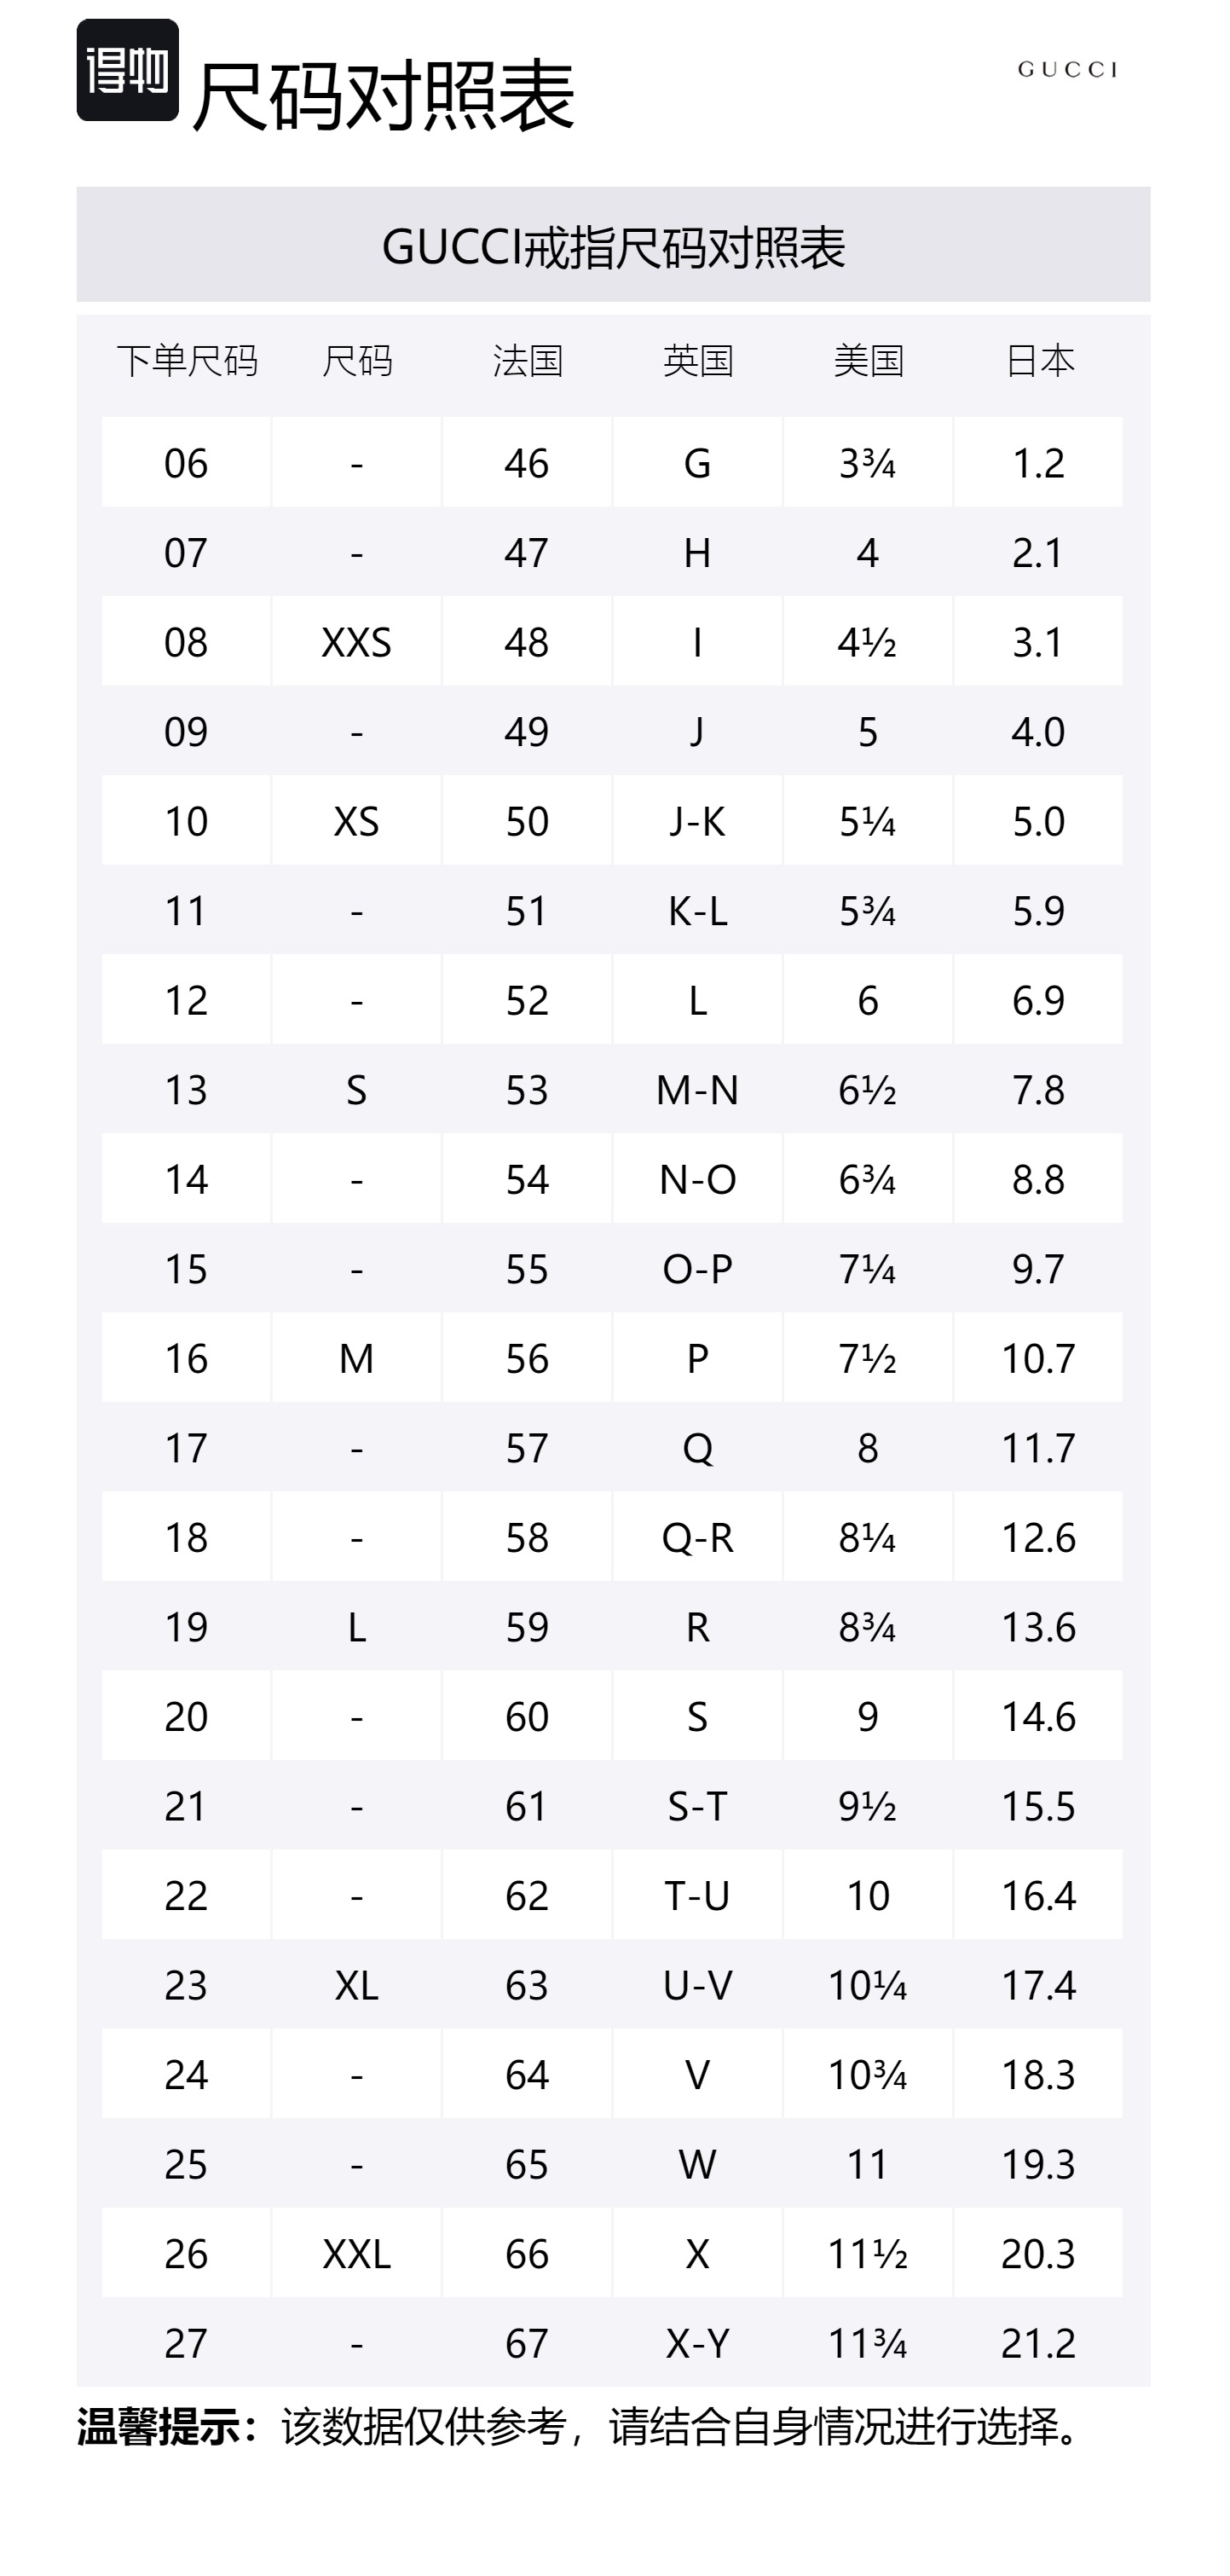
Task: Select the 法国 column header
Action: click(x=527, y=361)
